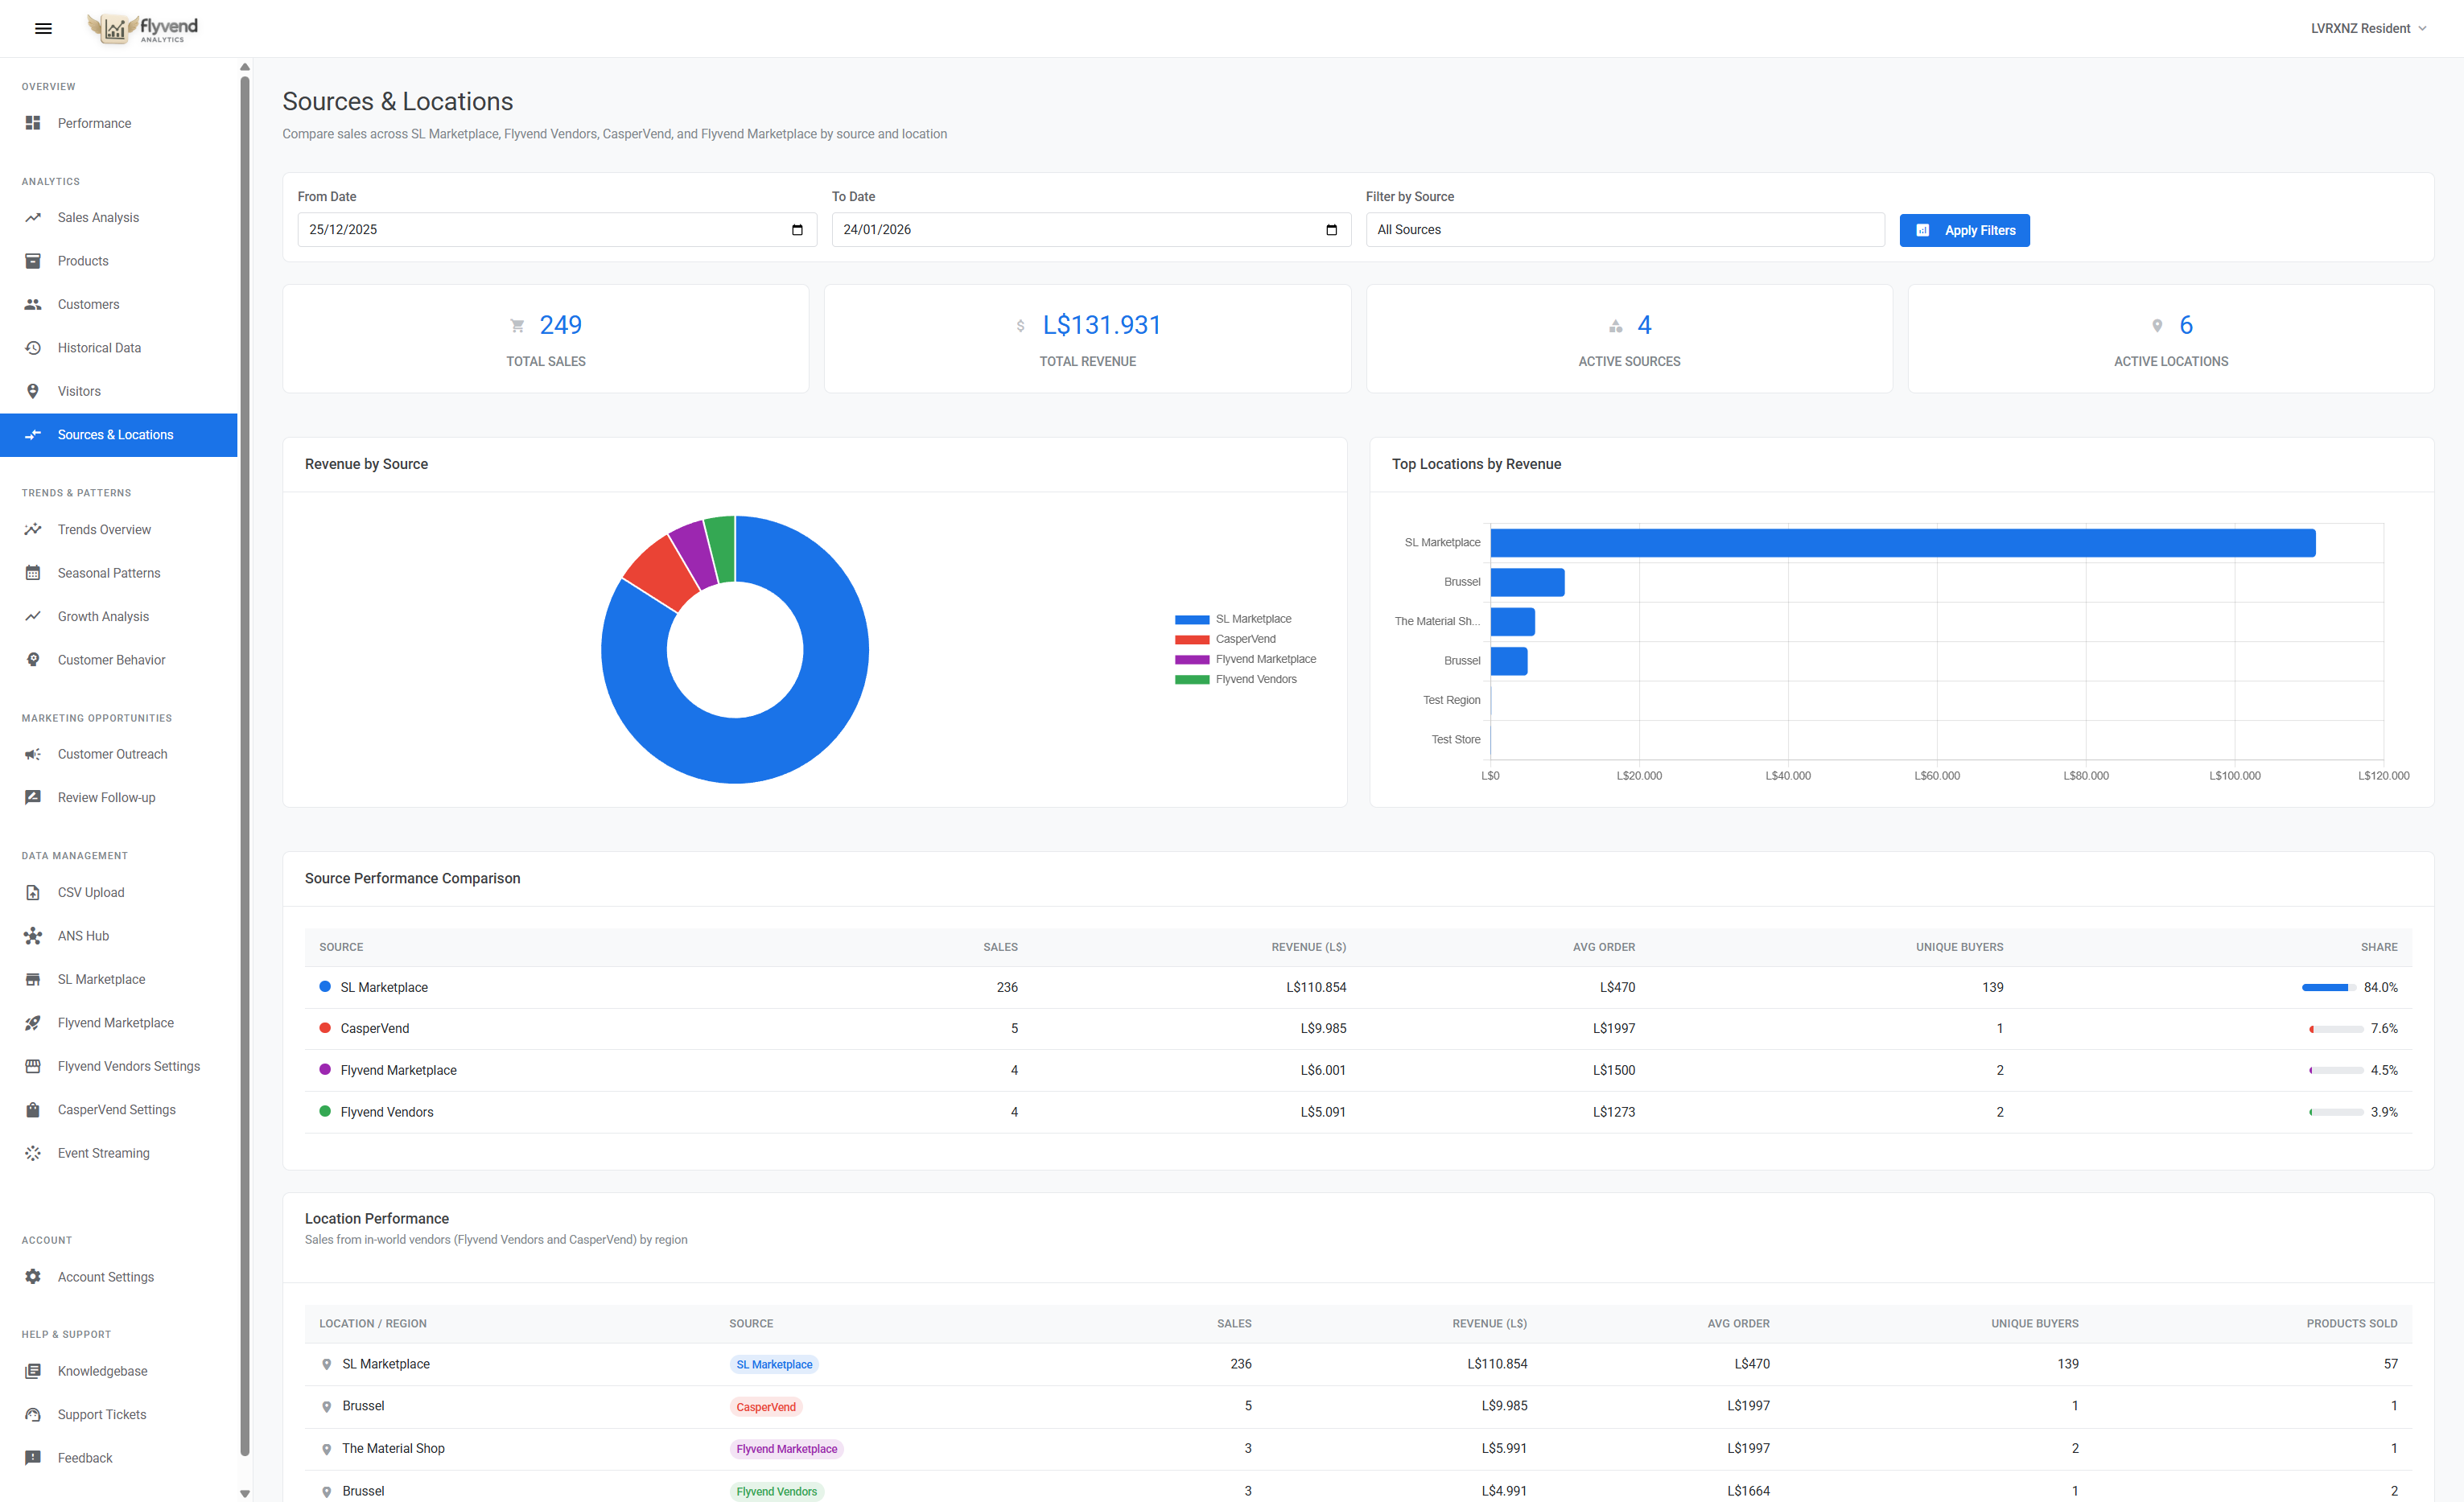Image resolution: width=2464 pixels, height=1502 pixels.
Task: Open CSV Upload via its file icon
Action: 33,892
